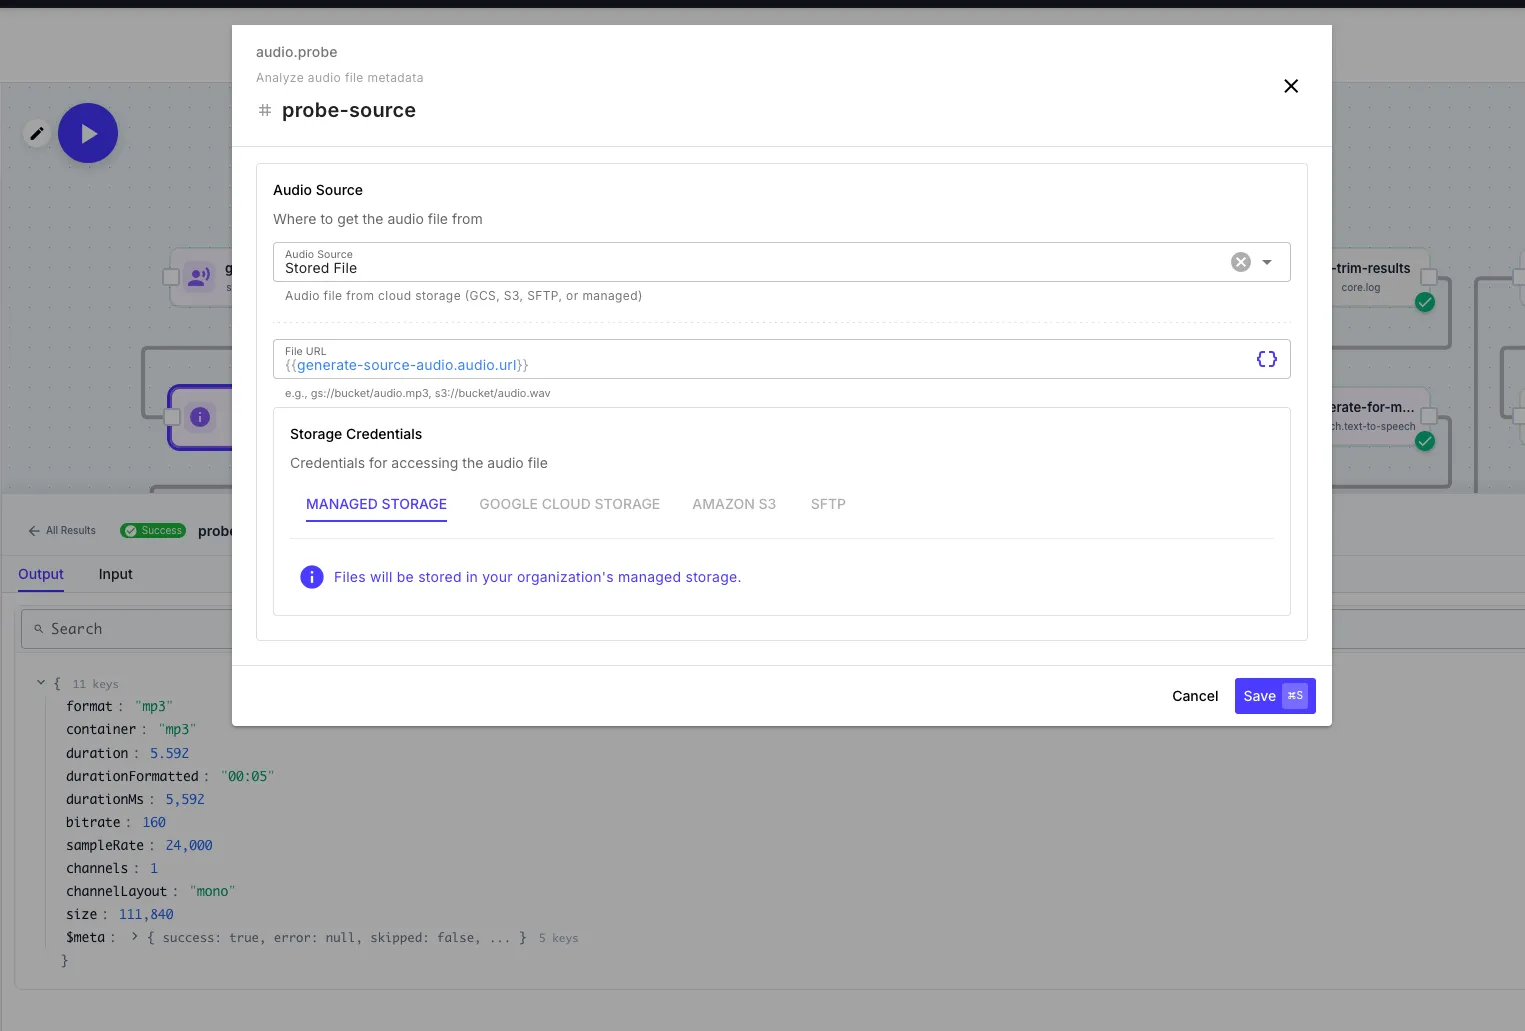Expand the $meta object in the output

[x=133, y=937]
